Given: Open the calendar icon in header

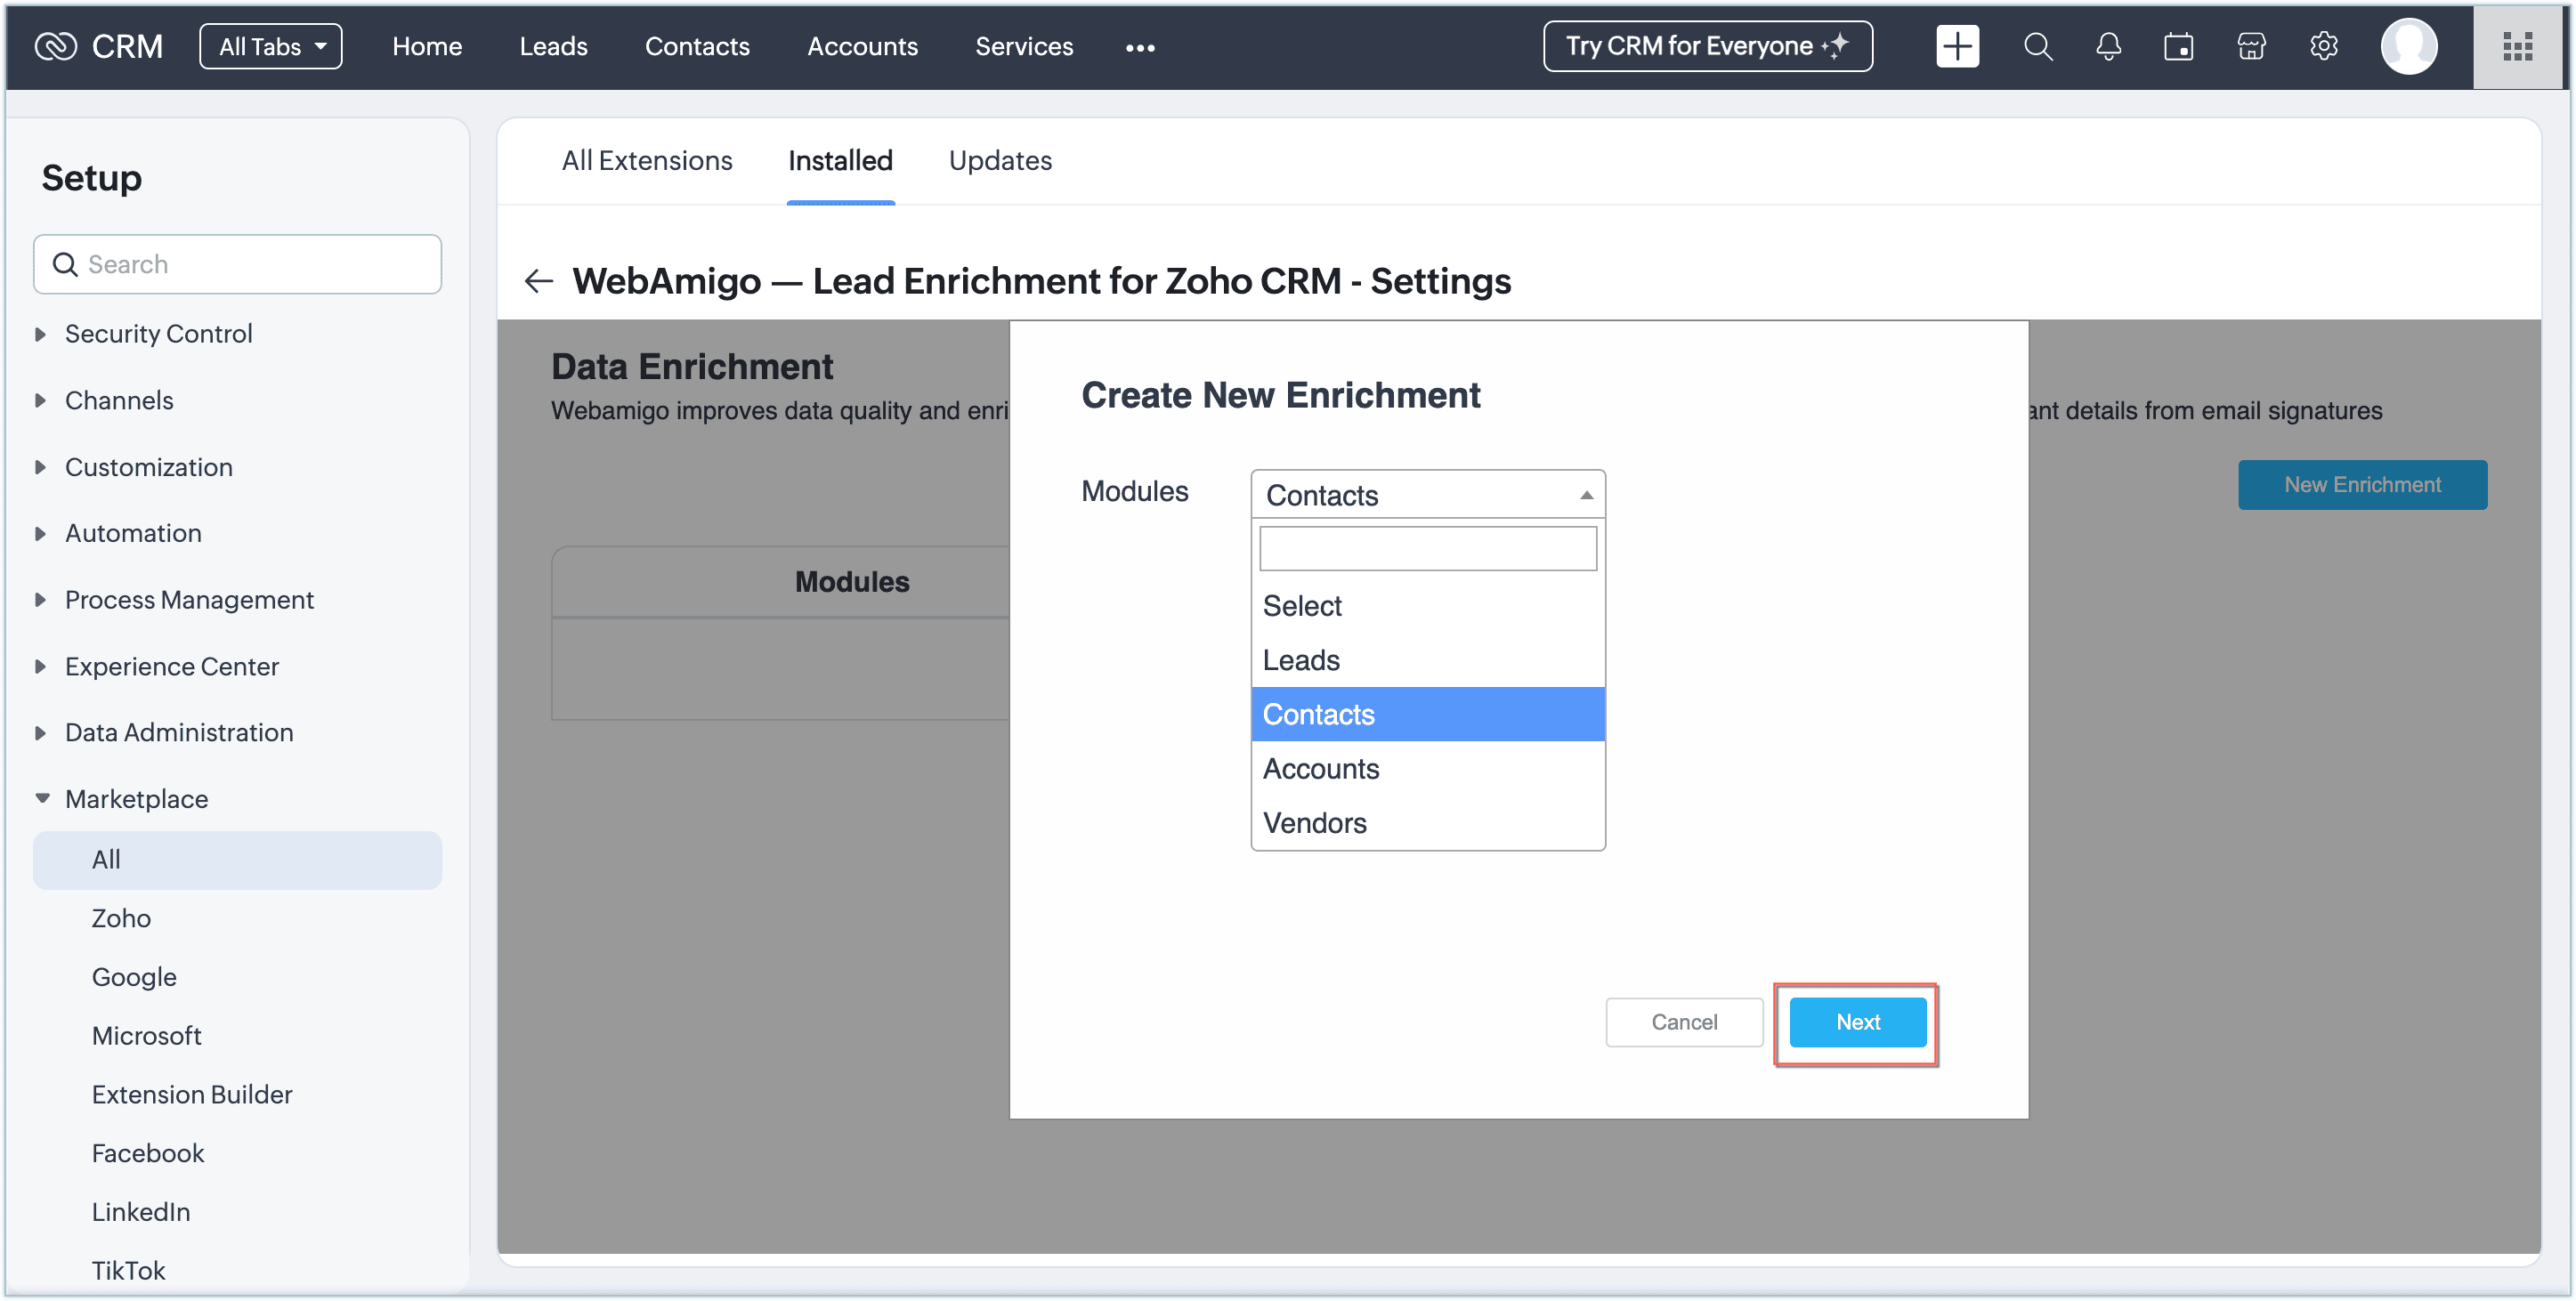Looking at the screenshot, I should pos(2178,46).
